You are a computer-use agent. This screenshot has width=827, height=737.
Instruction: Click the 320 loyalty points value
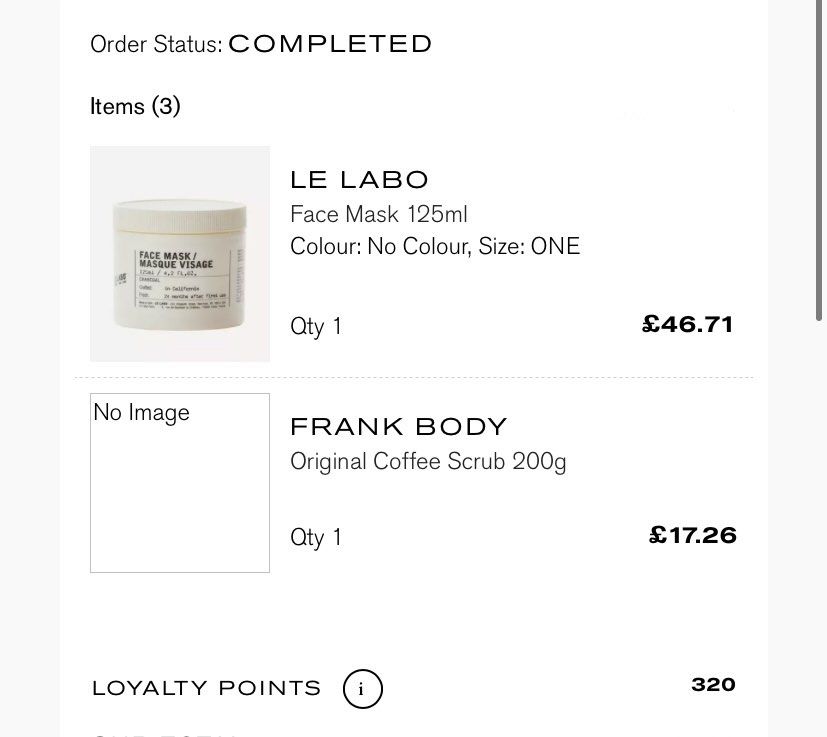click(712, 684)
